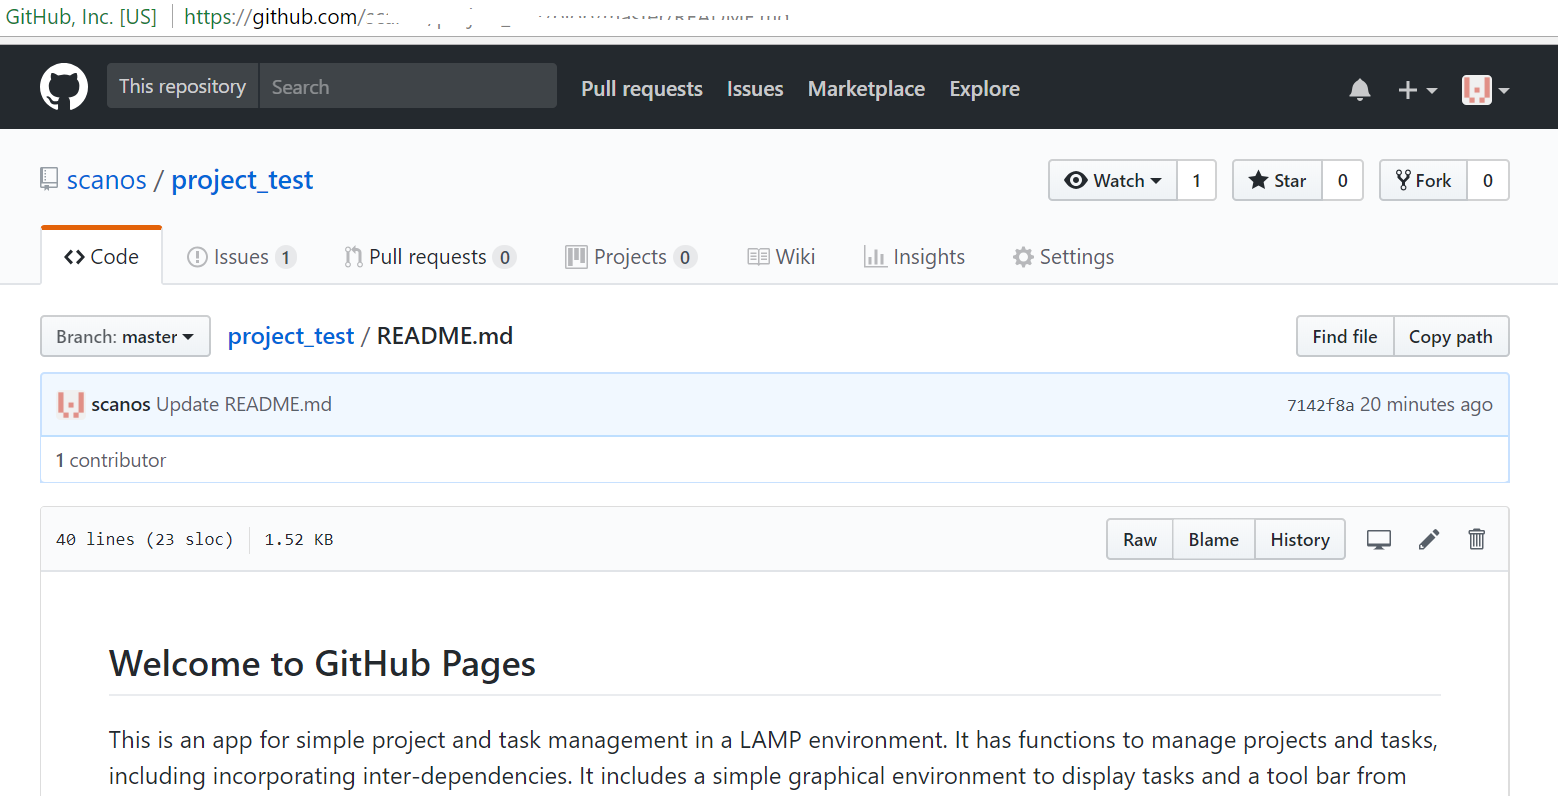The width and height of the screenshot is (1558, 796).
Task: Click the 40 lines (23 sloc) text
Action: [x=144, y=539]
